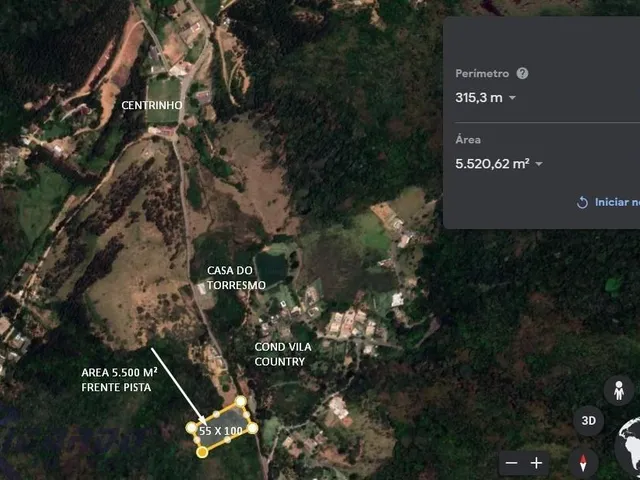Click the Perímetro label
This screenshot has width=640, height=480.
click(x=482, y=74)
